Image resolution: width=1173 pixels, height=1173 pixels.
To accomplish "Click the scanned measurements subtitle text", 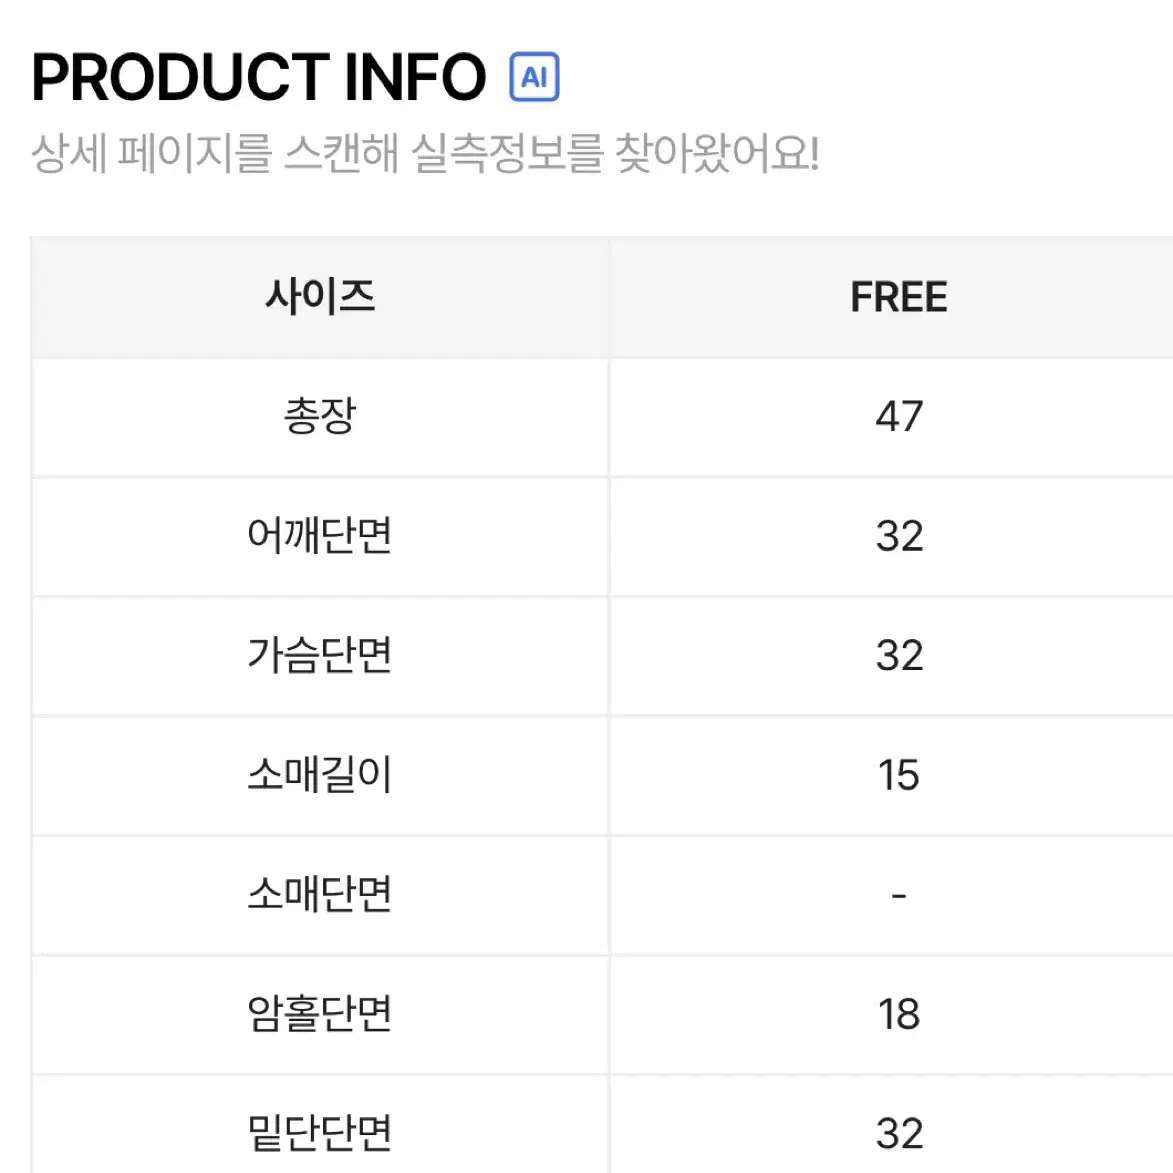I will [x=426, y=153].
